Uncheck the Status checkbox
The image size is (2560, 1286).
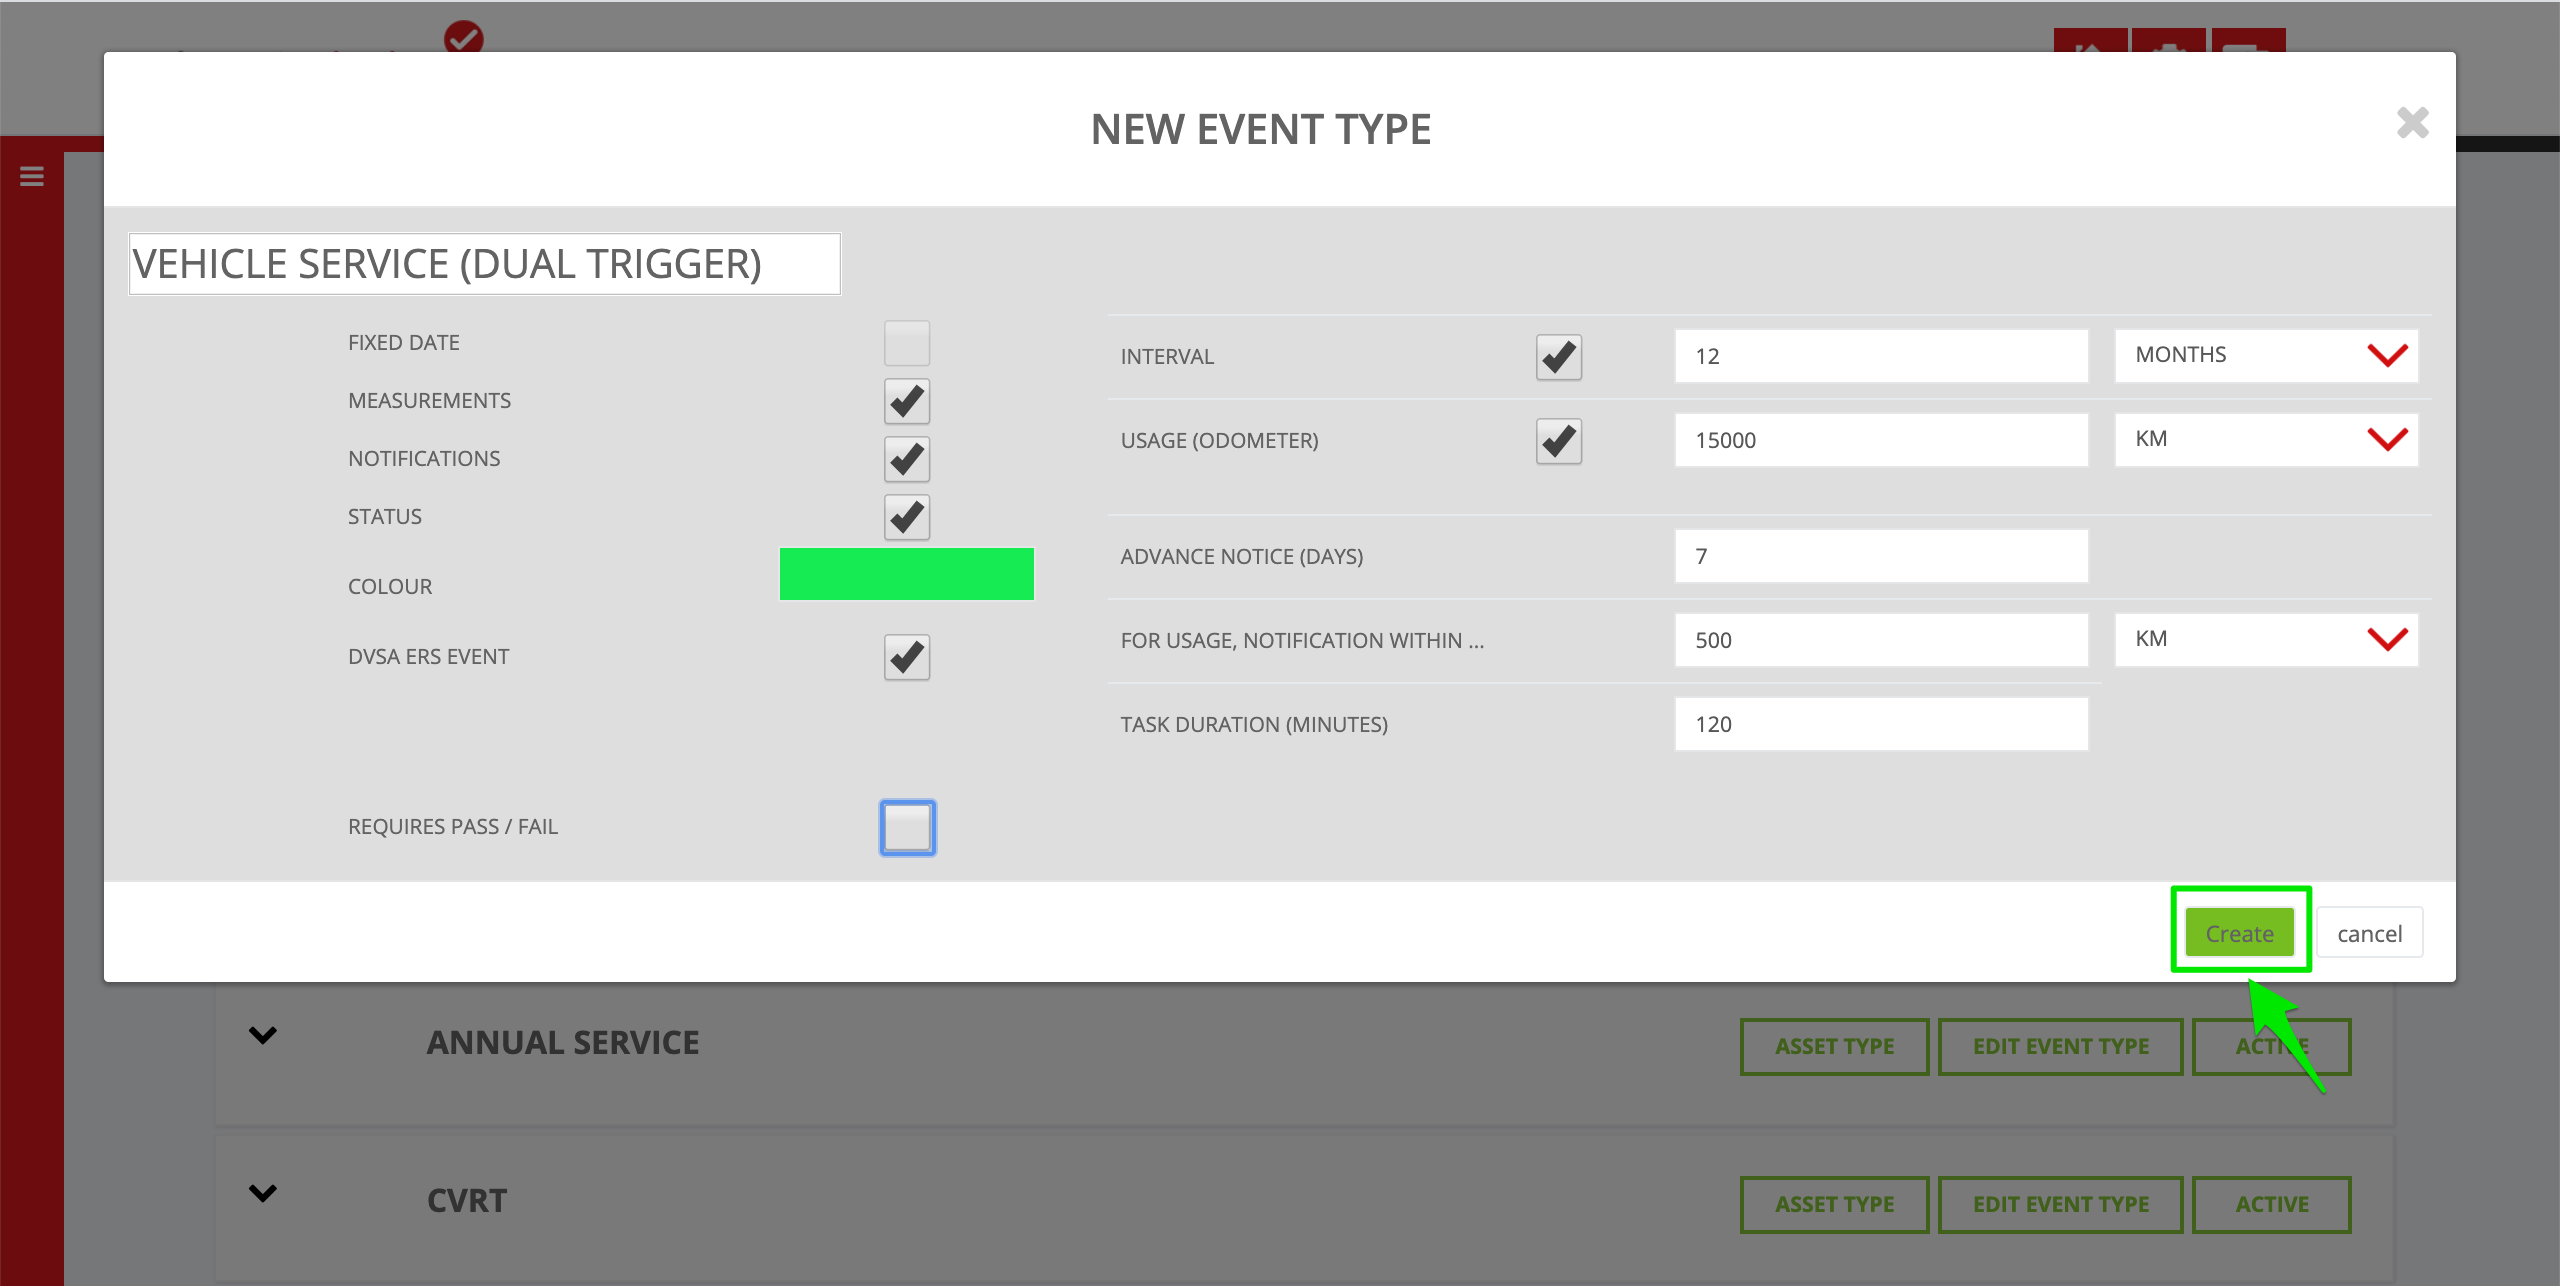[x=907, y=517]
